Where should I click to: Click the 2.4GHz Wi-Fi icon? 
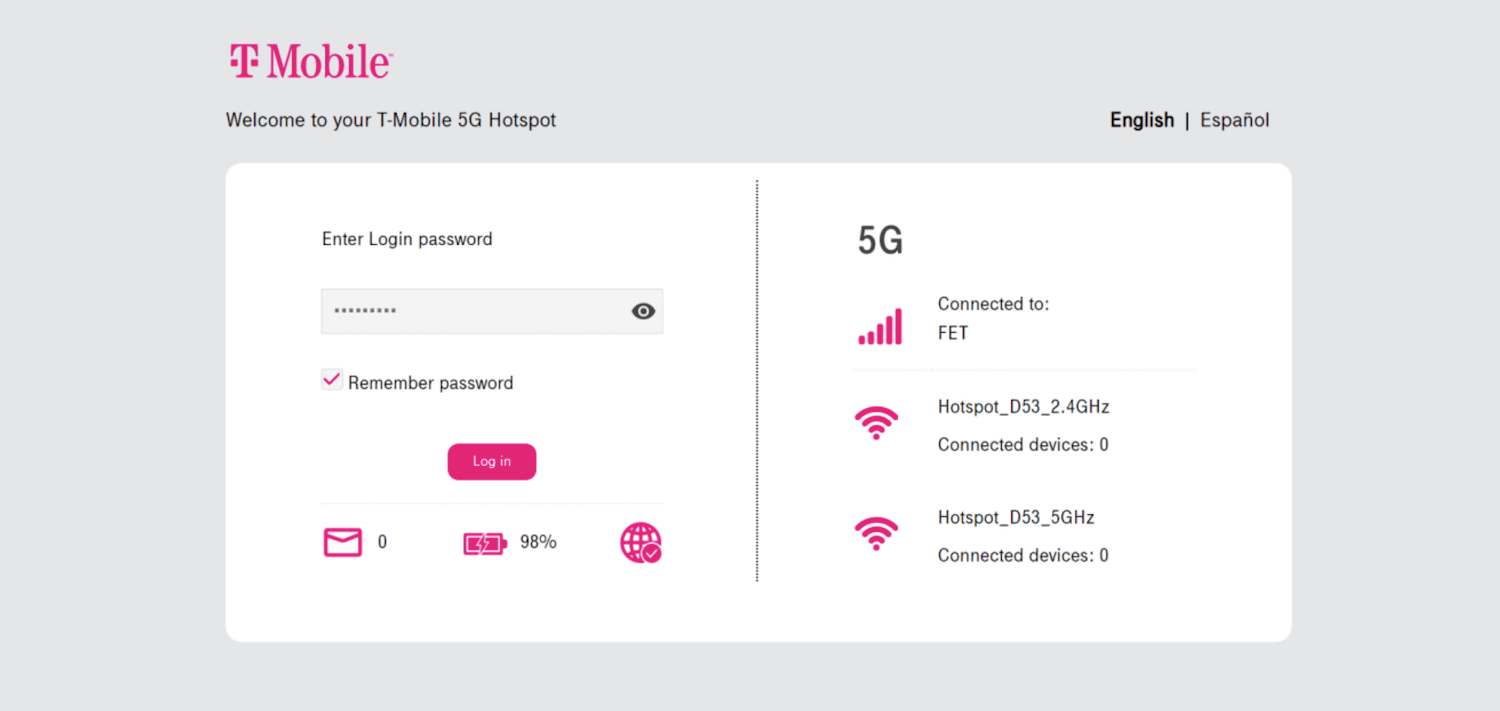876,422
